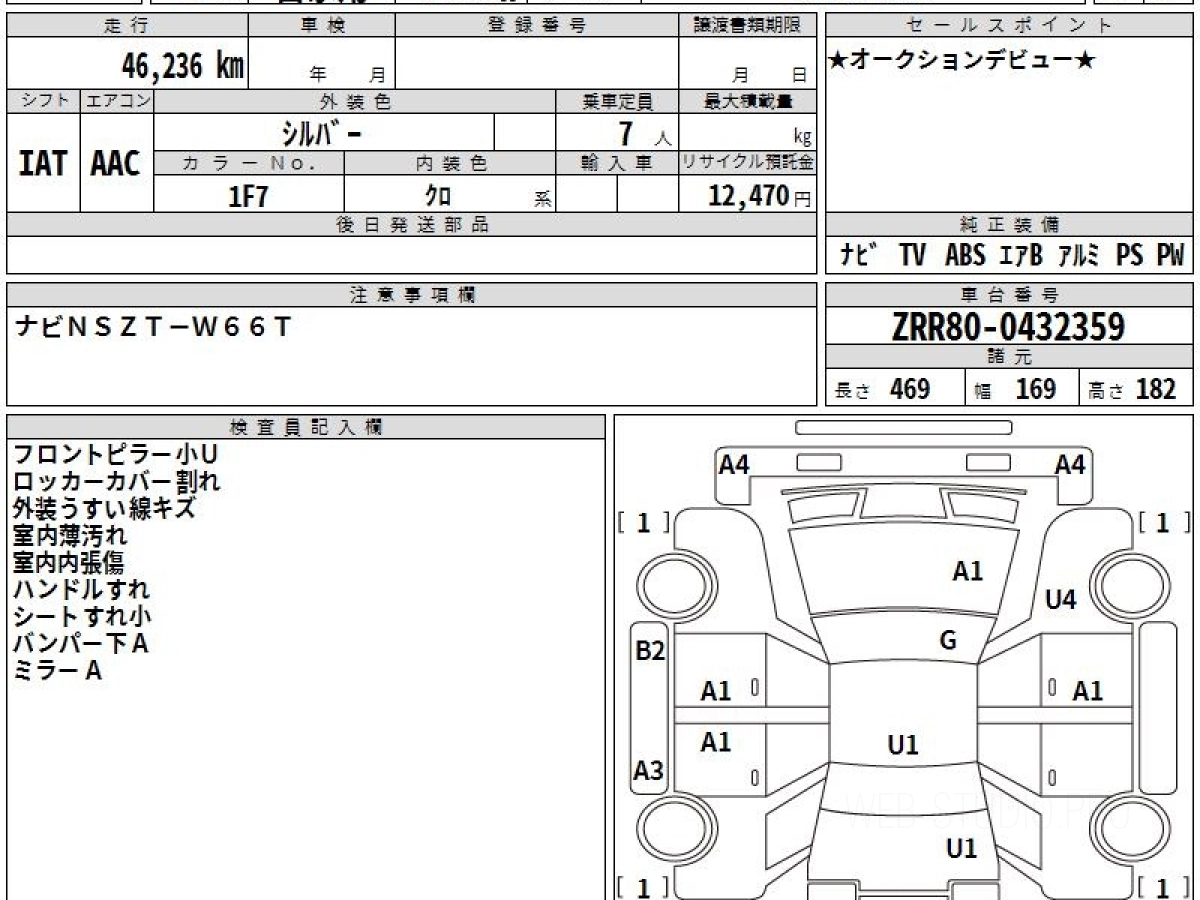Click the 車台番号 header
This screenshot has height=900, width=1200.
[1009, 294]
